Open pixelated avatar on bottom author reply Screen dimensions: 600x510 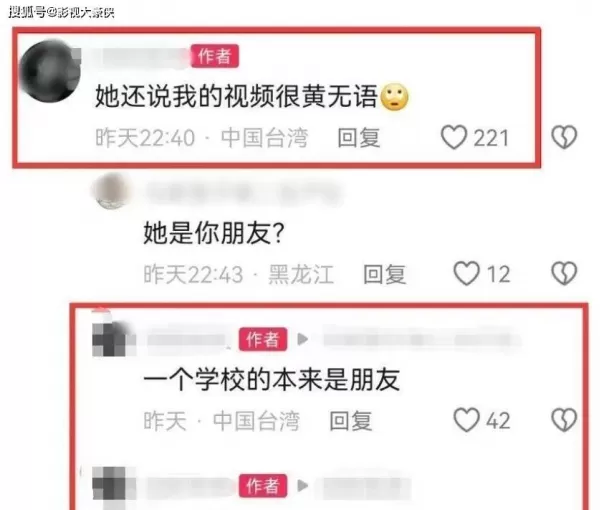click(114, 483)
